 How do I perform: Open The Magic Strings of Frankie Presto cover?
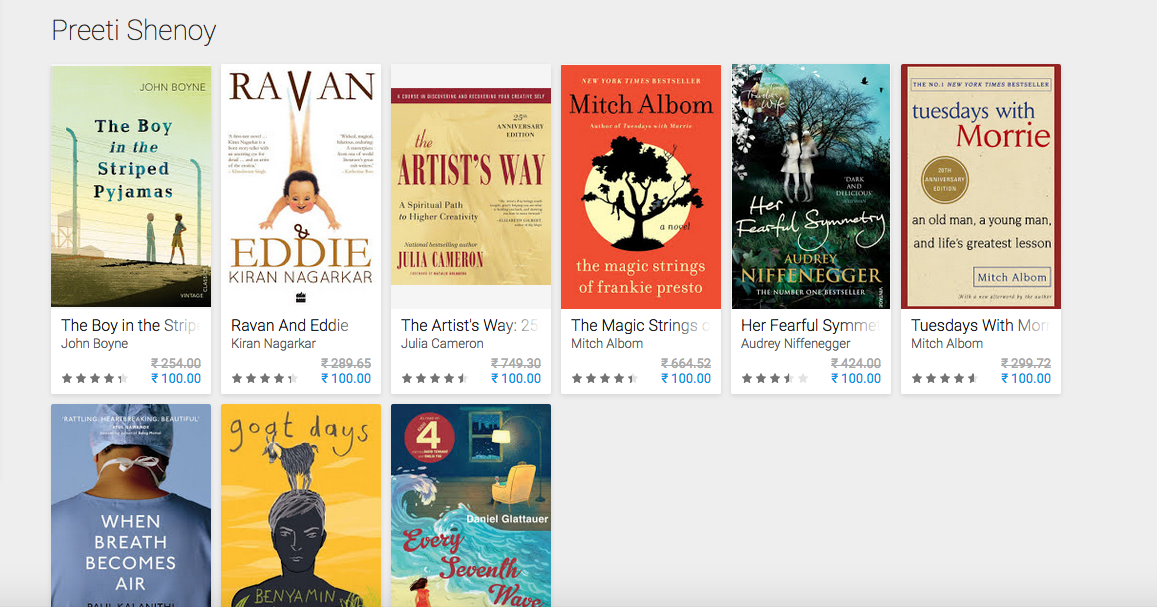pyautogui.click(x=640, y=187)
